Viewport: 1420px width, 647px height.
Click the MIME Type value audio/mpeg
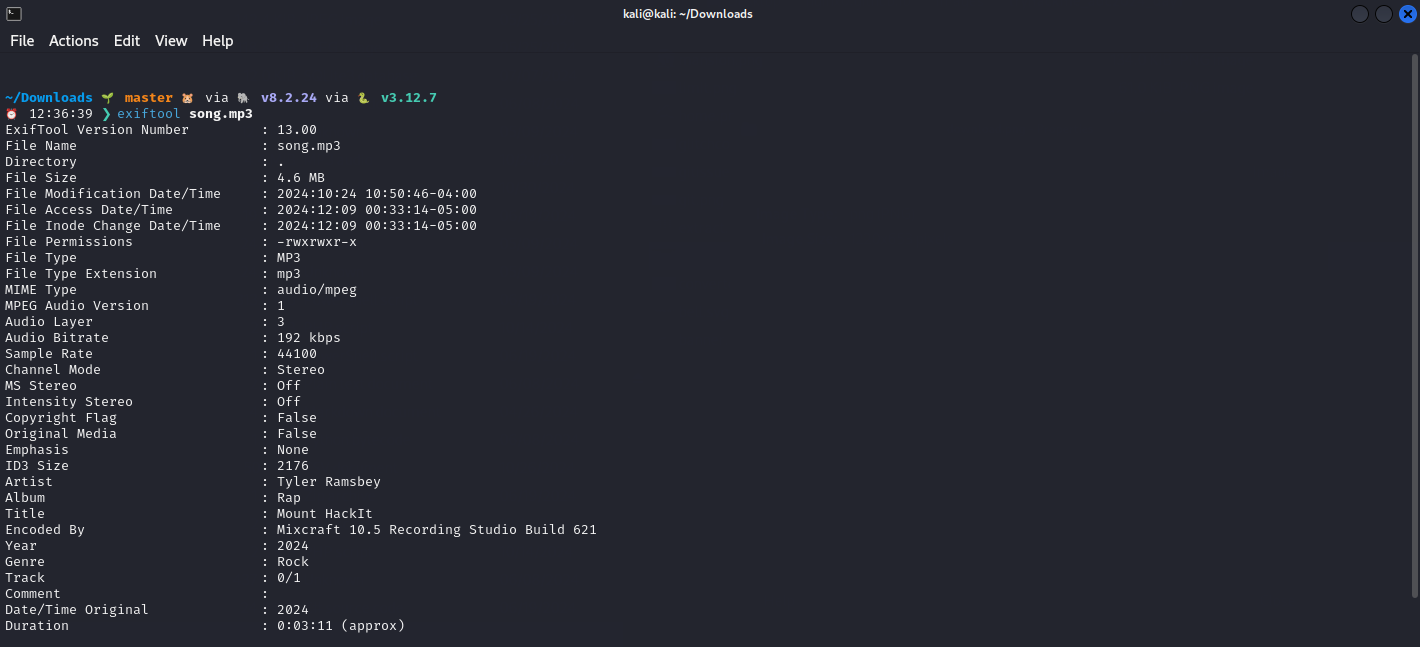317,290
